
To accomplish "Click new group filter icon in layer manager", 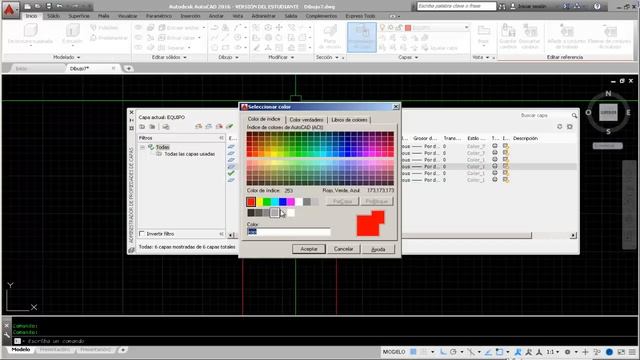I will pyautogui.click(x=152, y=127).
